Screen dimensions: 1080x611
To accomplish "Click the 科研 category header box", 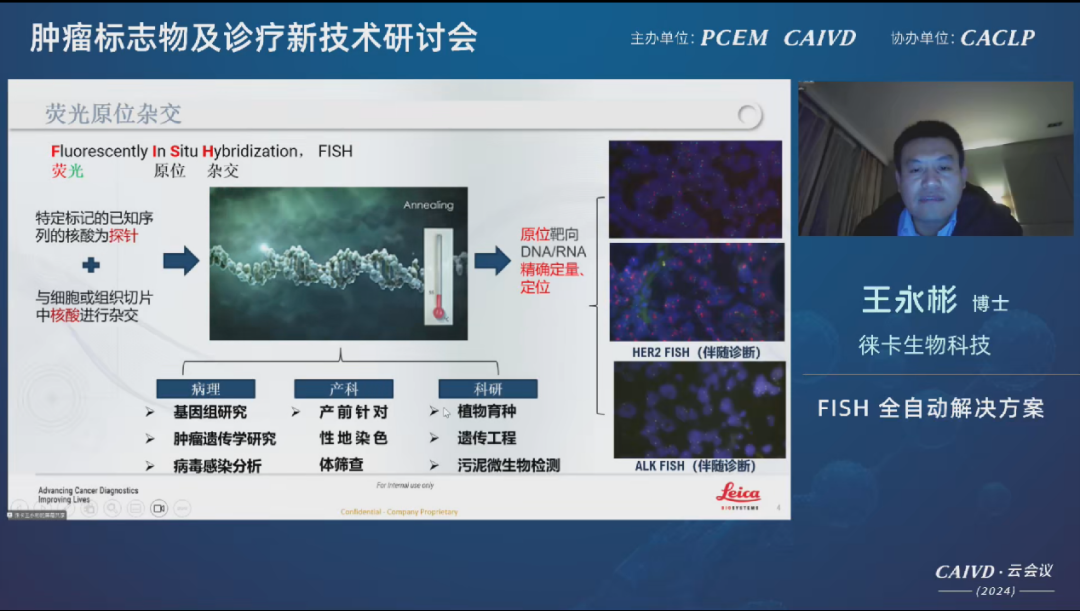I will pyautogui.click(x=488, y=389).
